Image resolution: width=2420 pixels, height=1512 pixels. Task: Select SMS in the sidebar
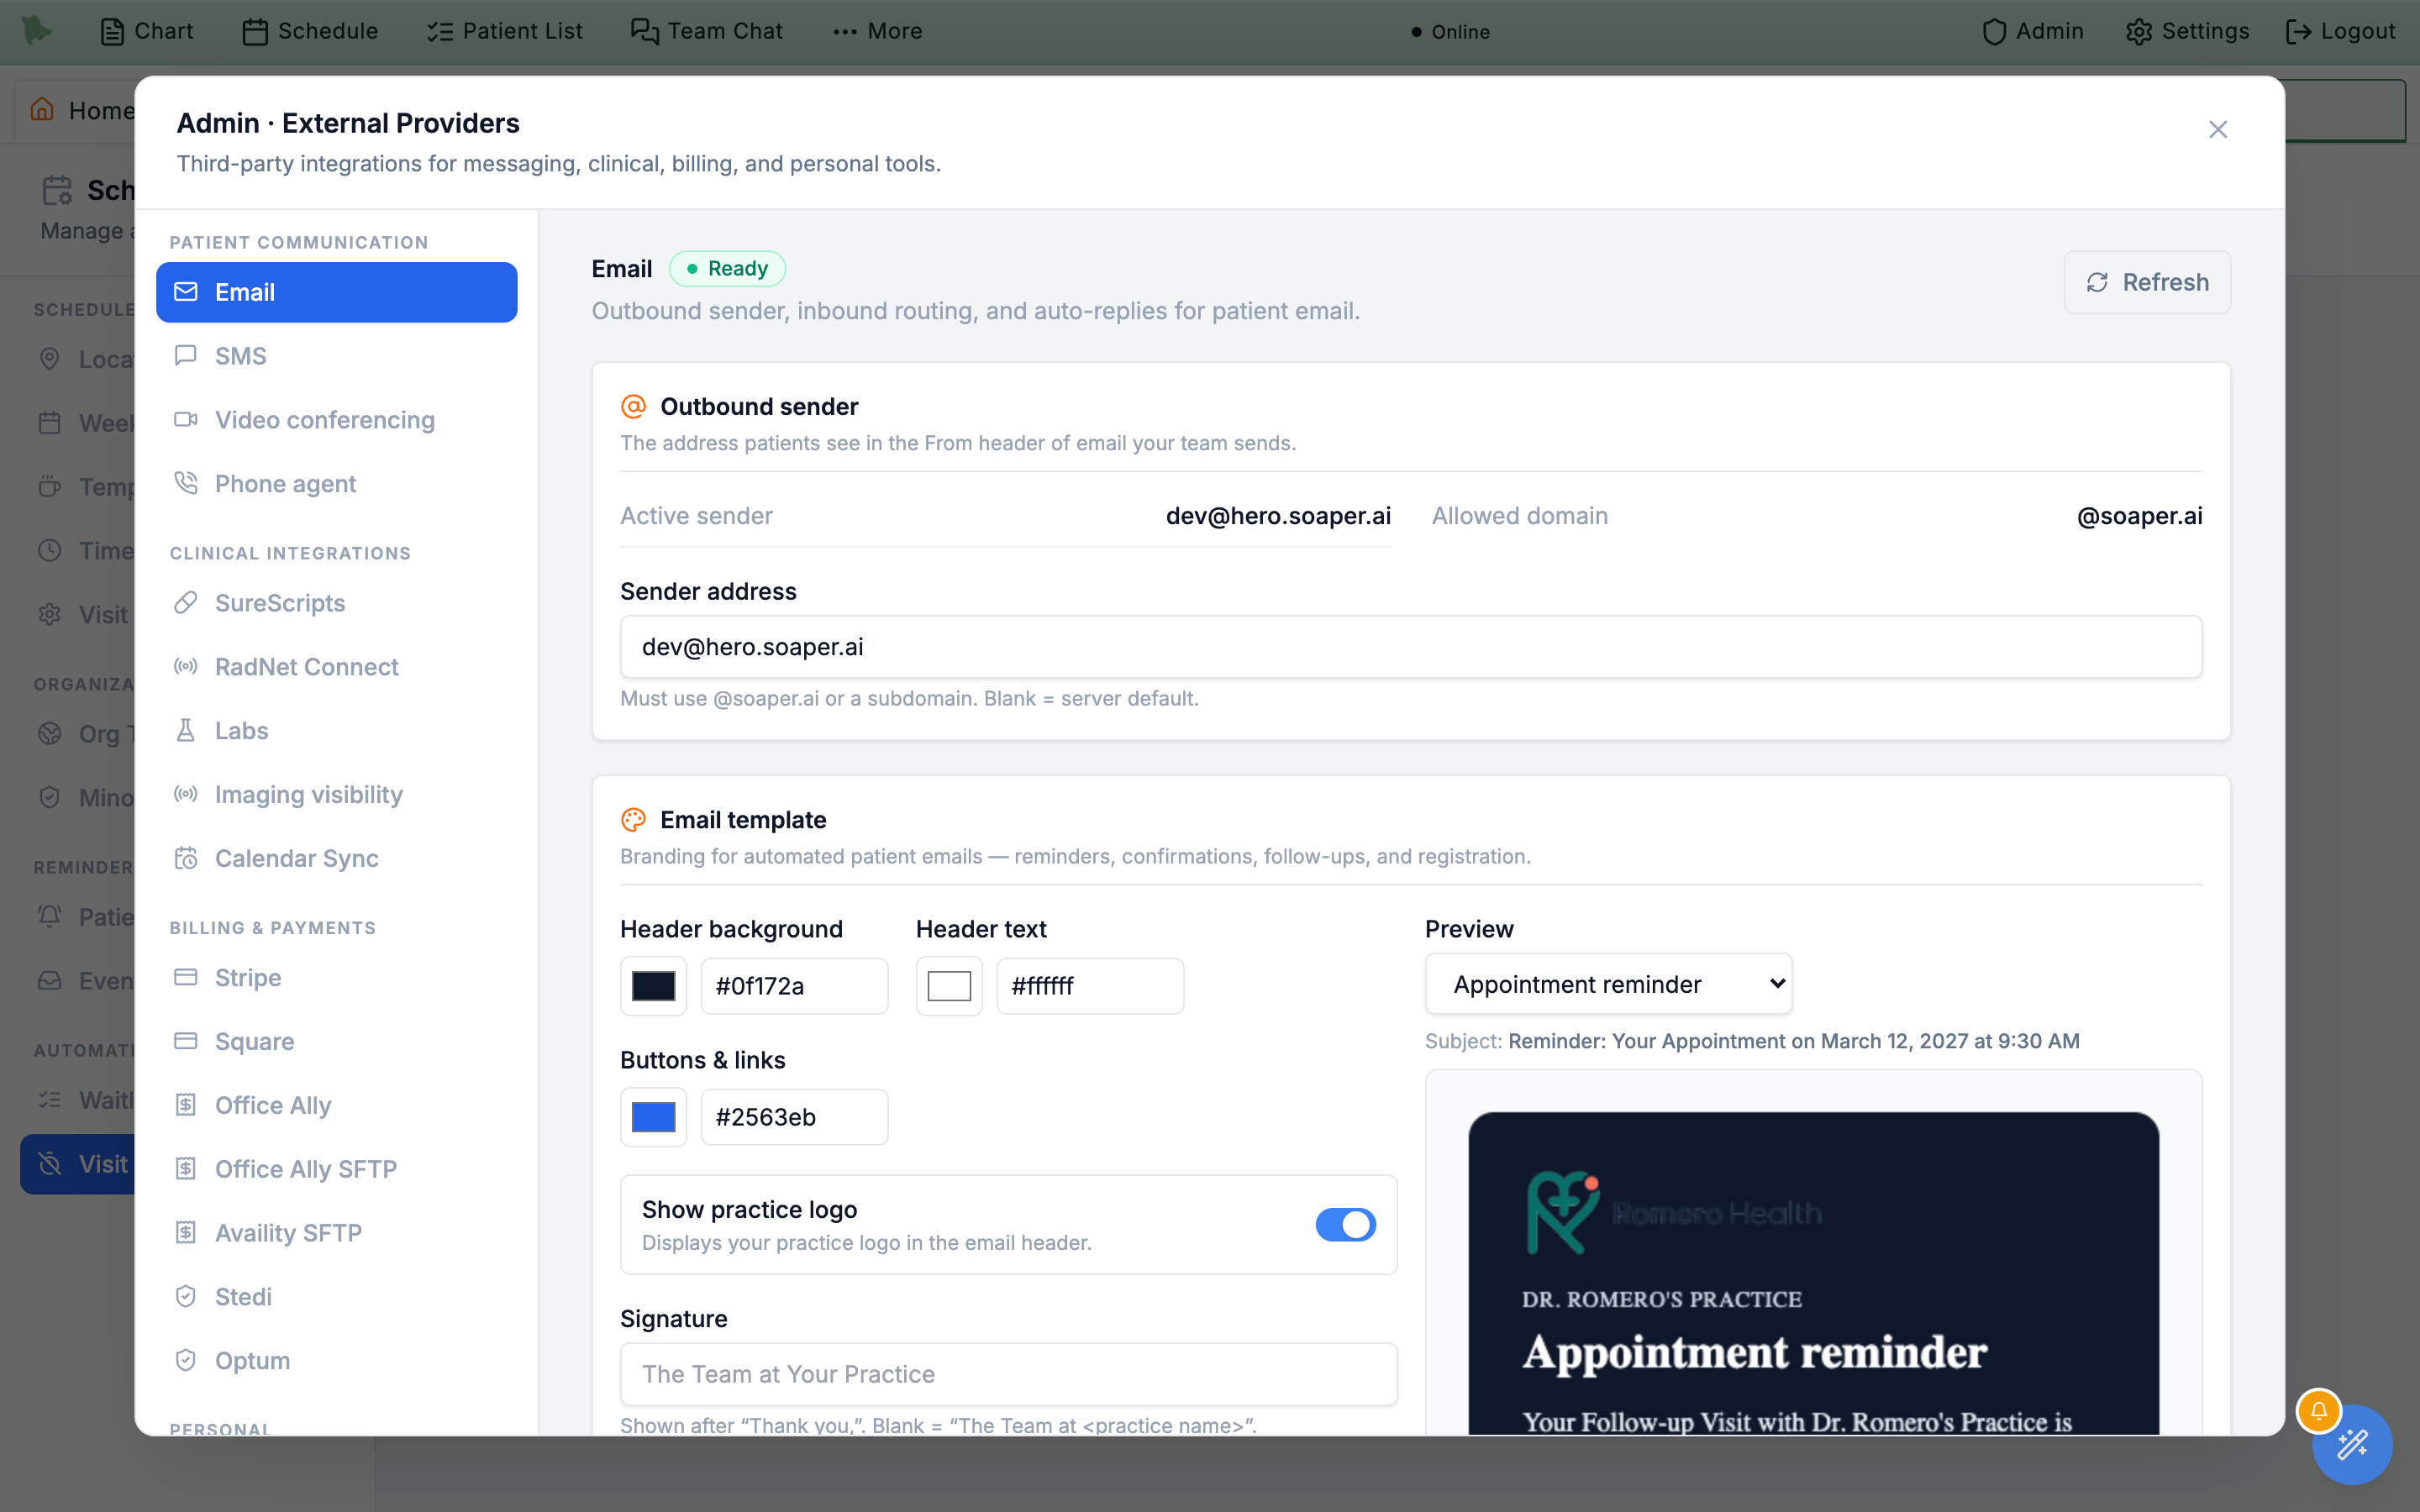coord(336,356)
